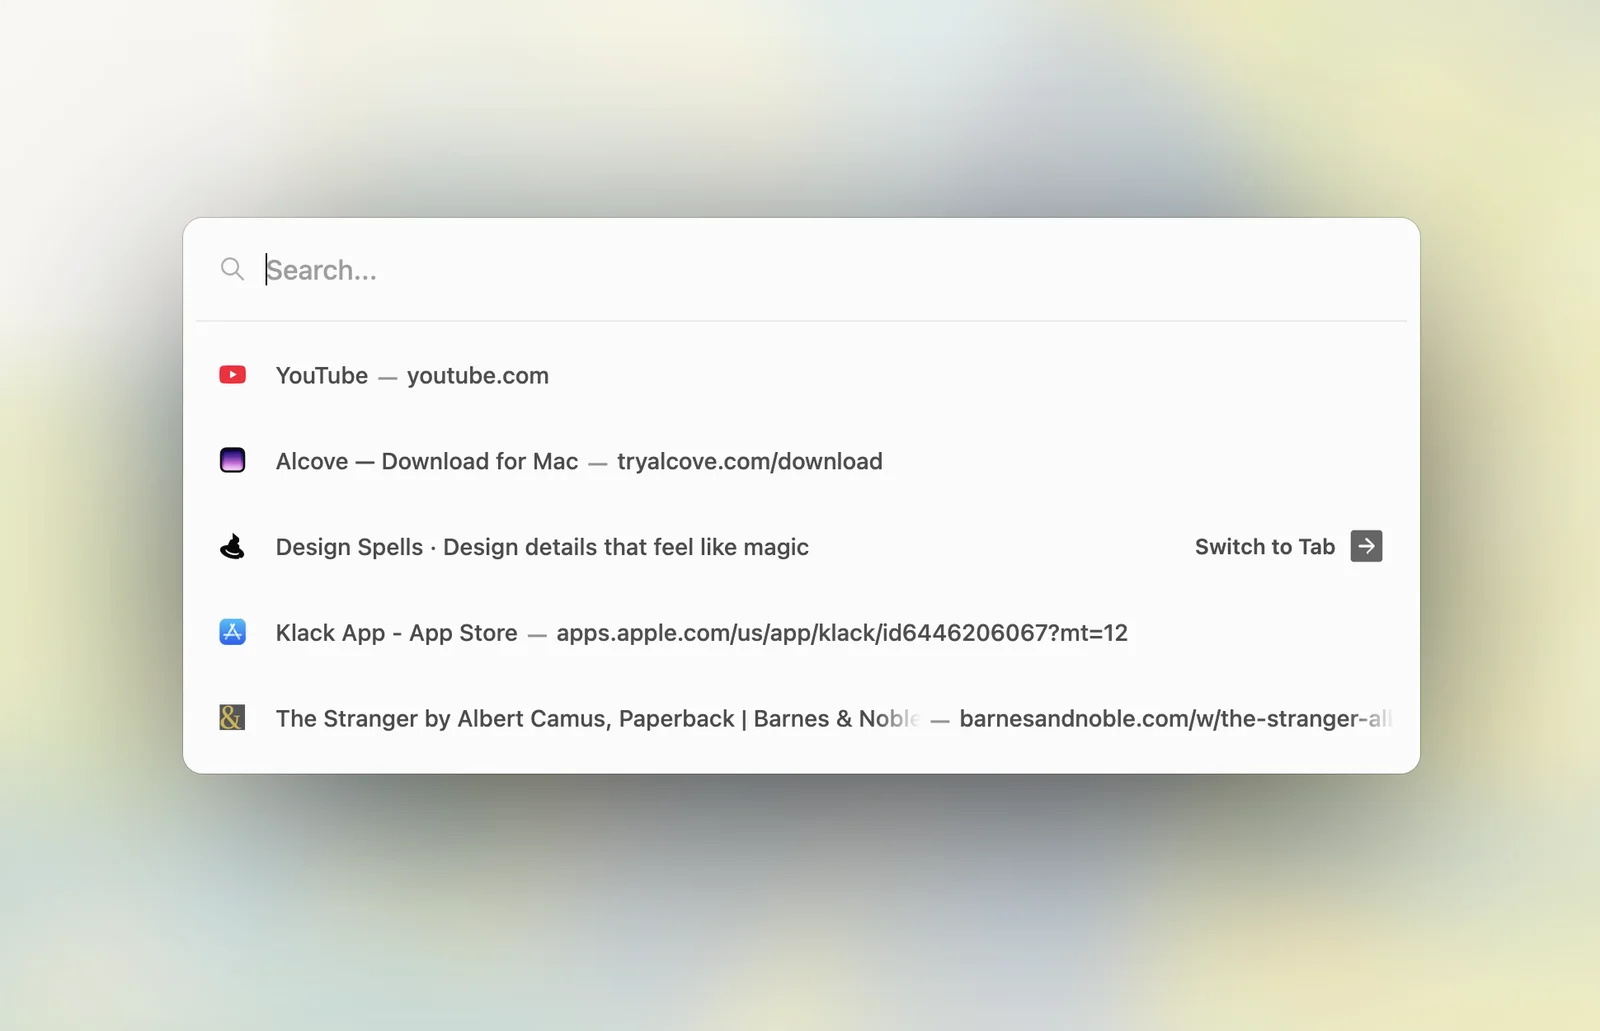Click the Design Spells wizard hat icon
Screen dimensions: 1600x1031
point(233,546)
